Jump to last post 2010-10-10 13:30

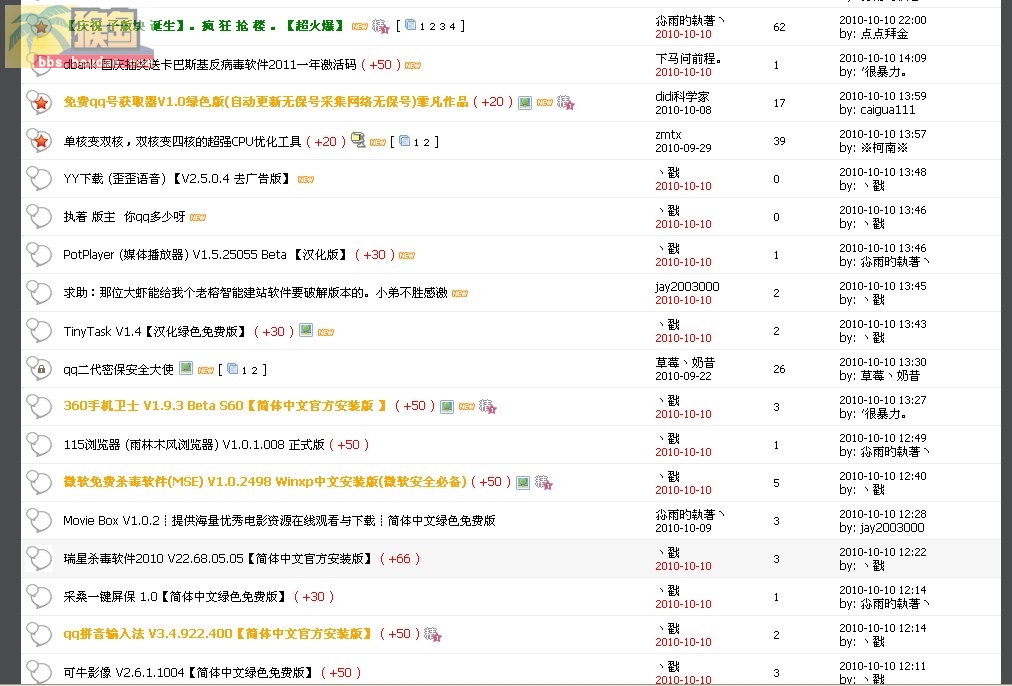(x=882, y=362)
